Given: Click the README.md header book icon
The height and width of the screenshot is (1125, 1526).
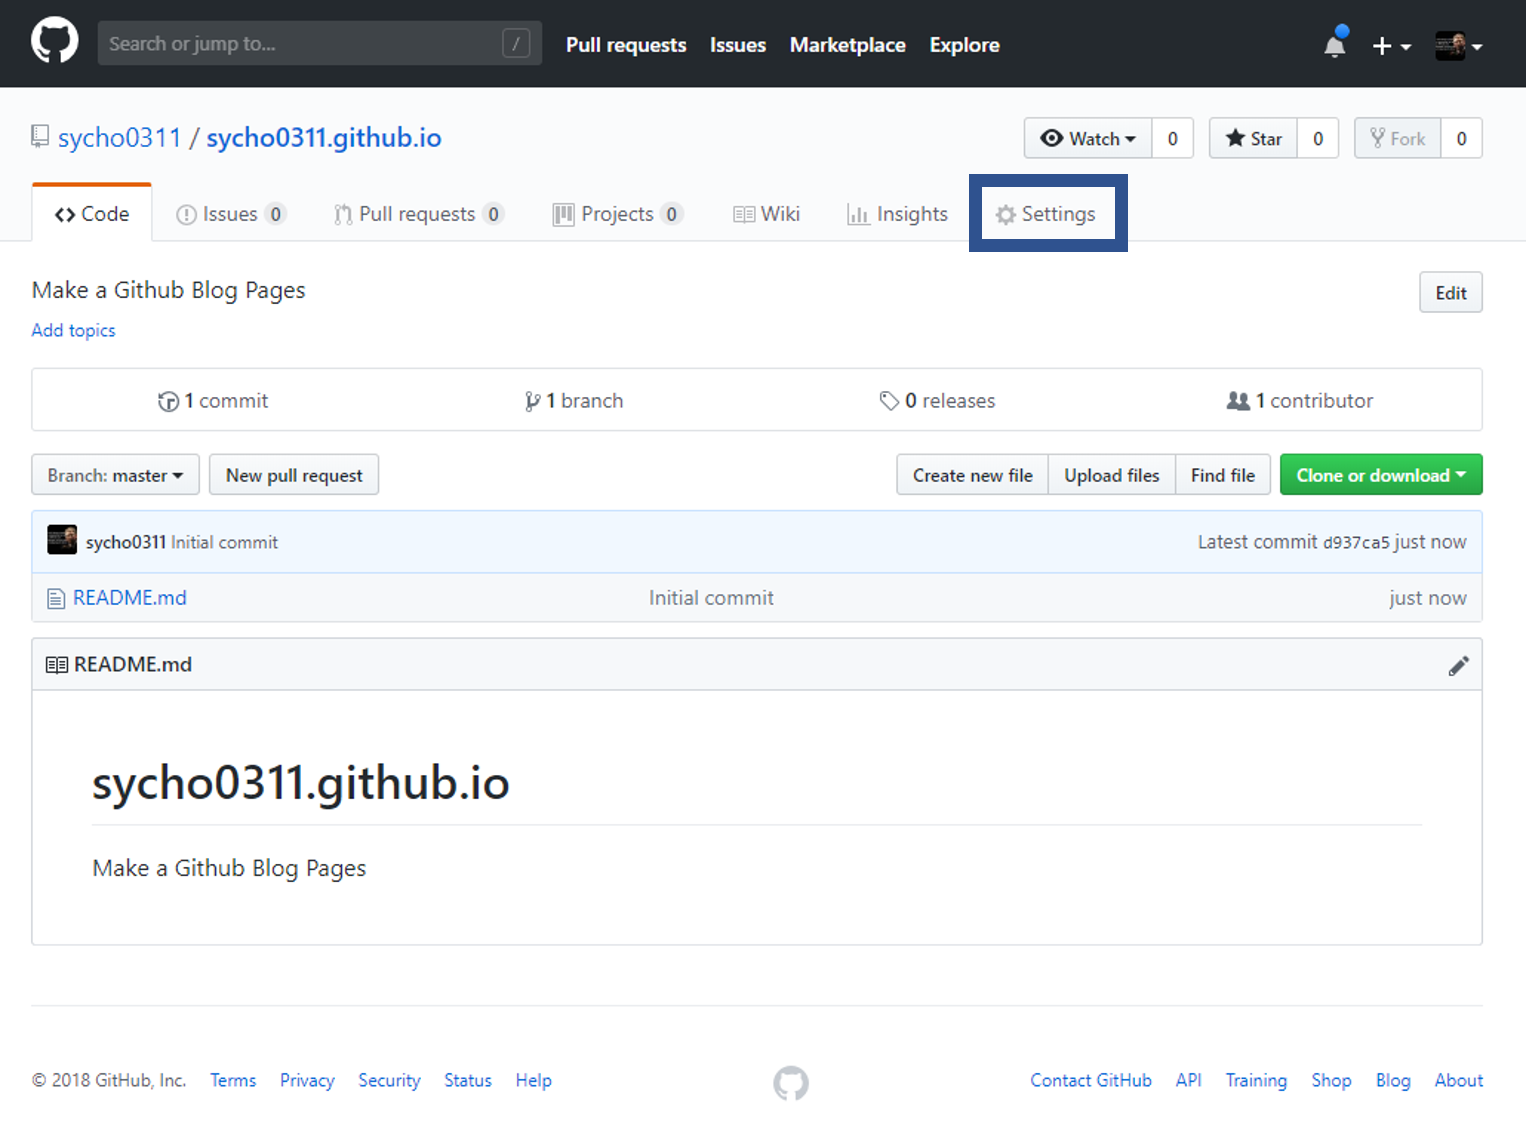Looking at the screenshot, I should pyautogui.click(x=57, y=665).
